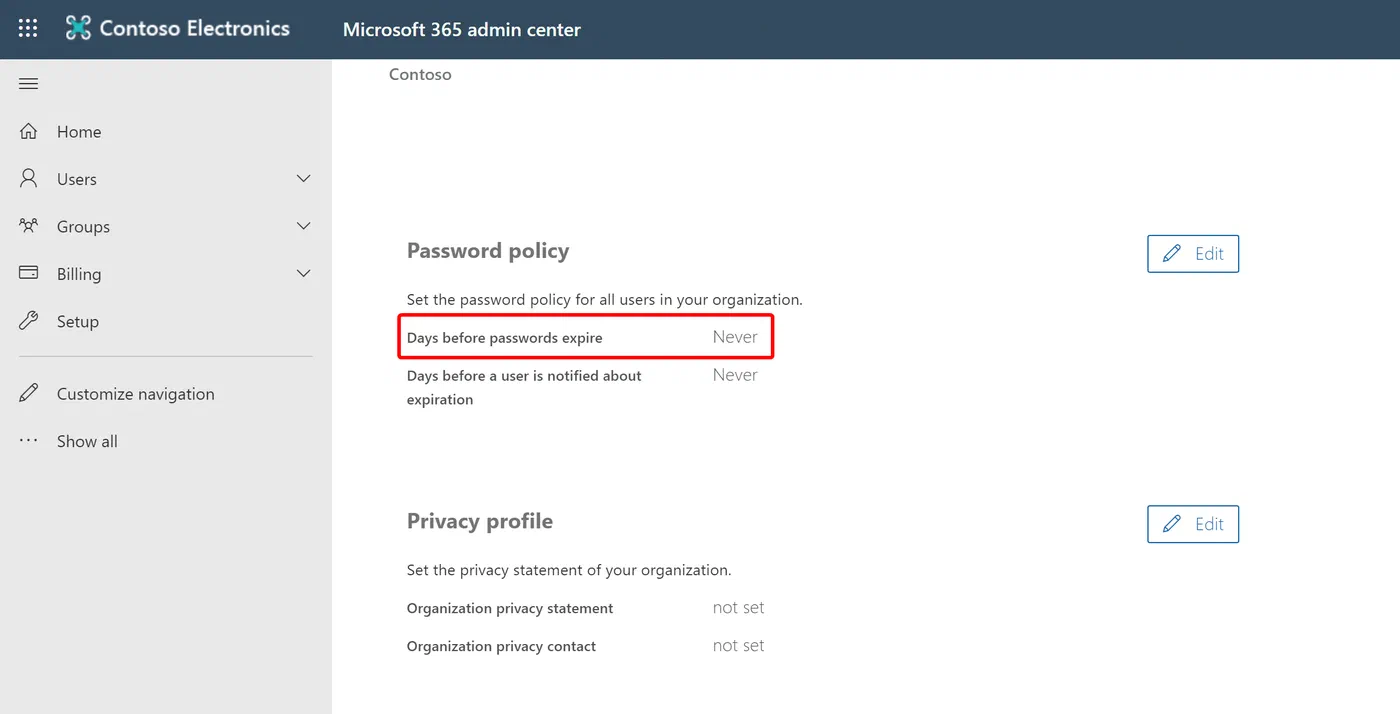The width and height of the screenshot is (1400, 714).
Task: Expand the Groups menu chevron
Action: click(x=304, y=226)
